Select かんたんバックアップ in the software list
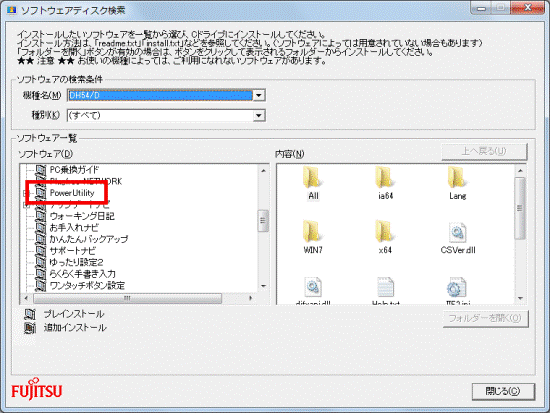The image size is (550, 413). [89, 239]
